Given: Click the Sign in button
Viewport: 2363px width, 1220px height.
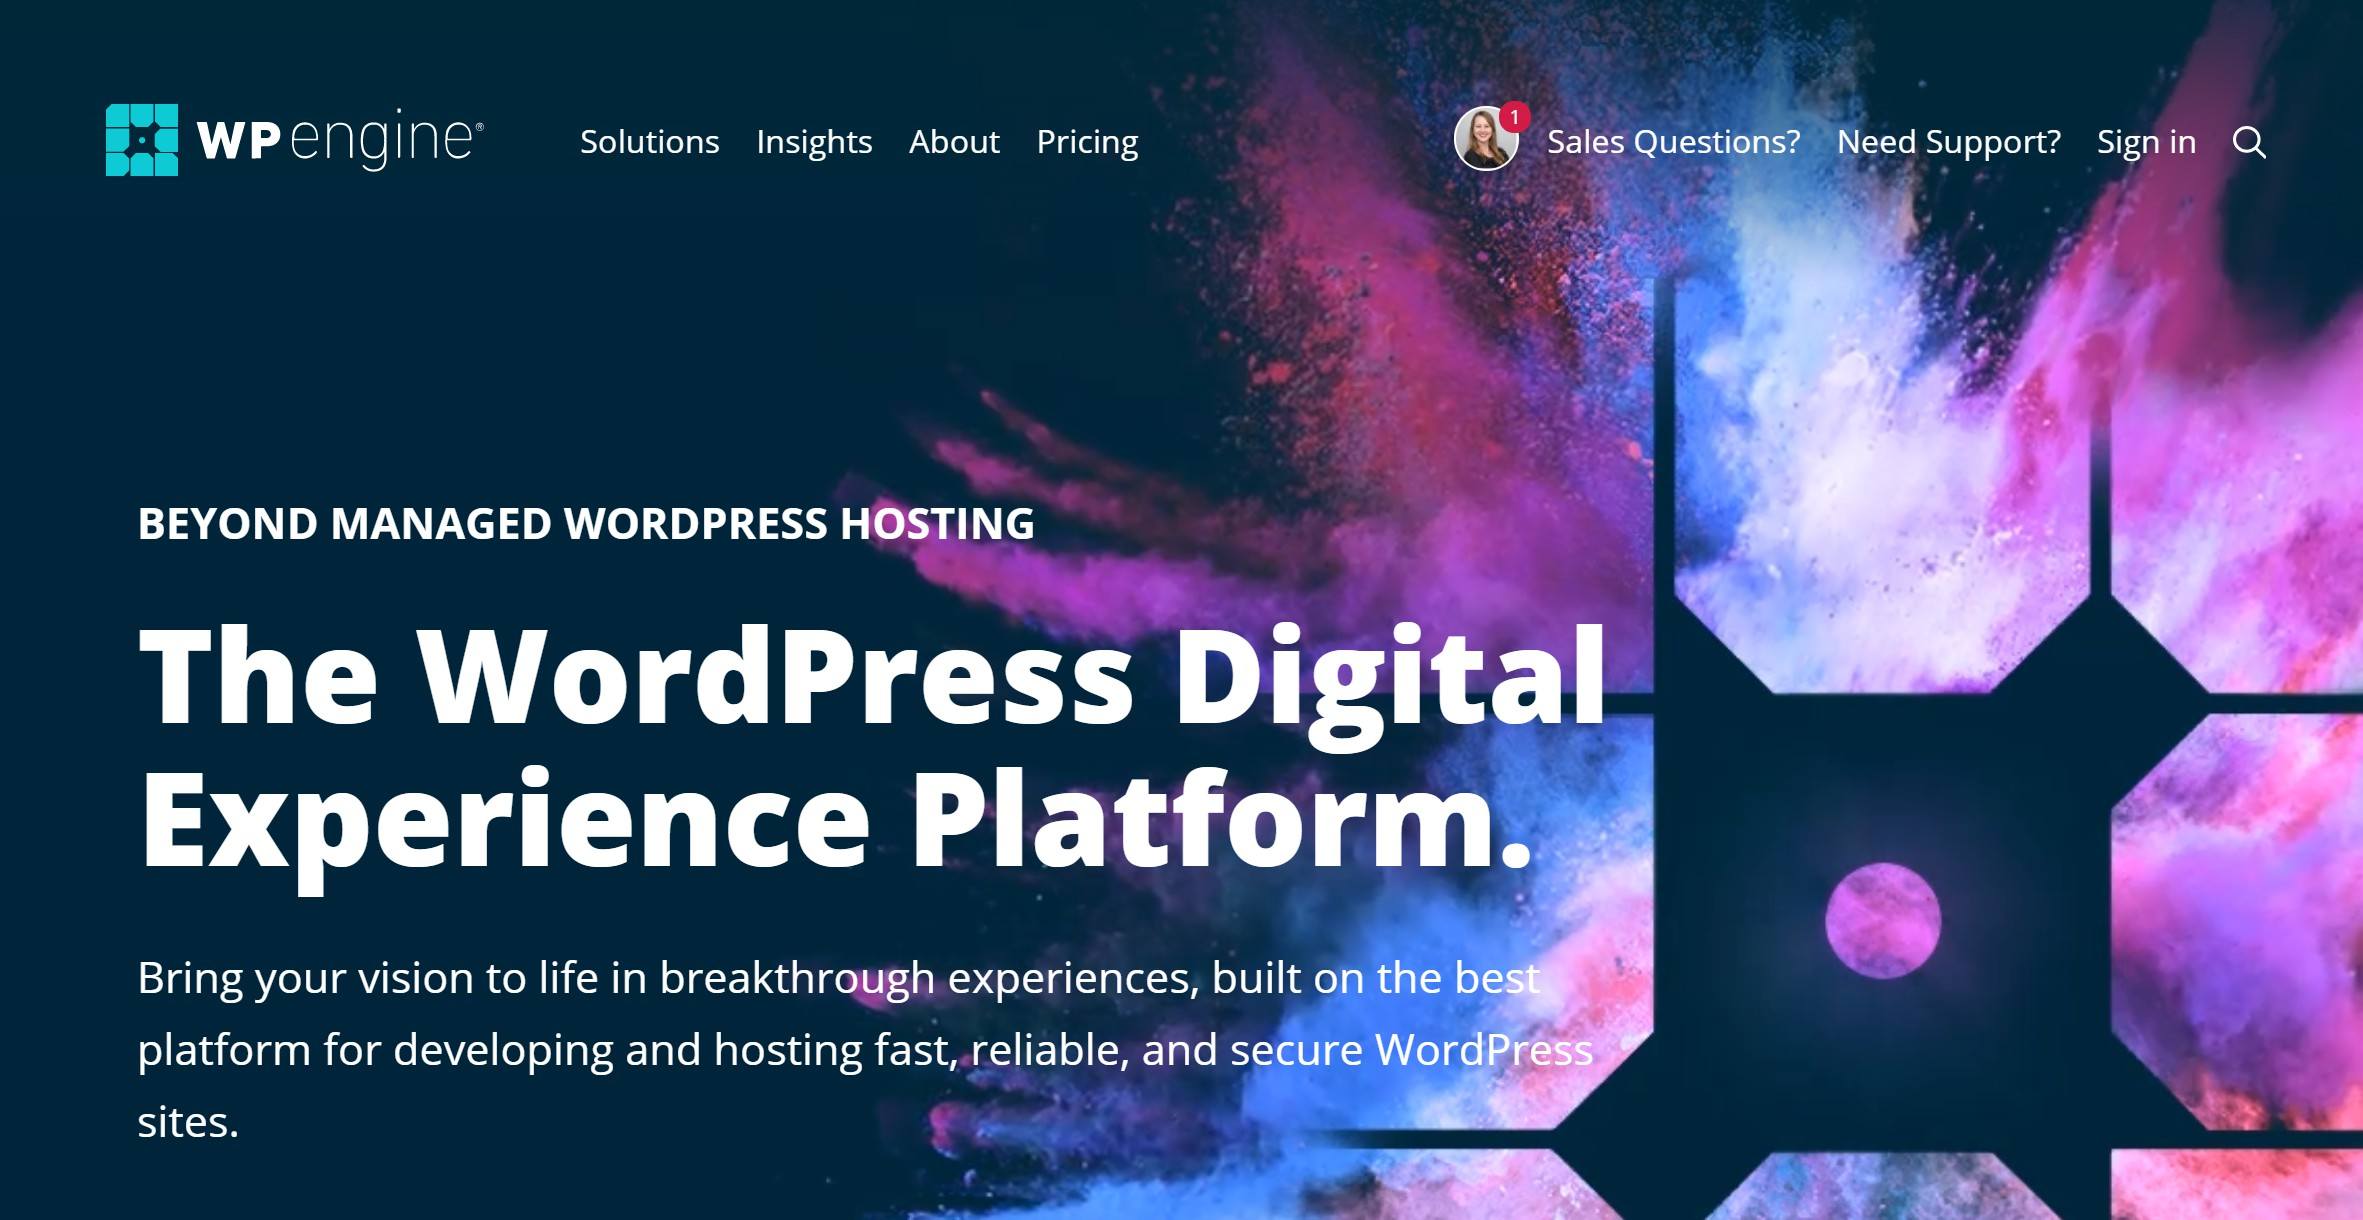Looking at the screenshot, I should coord(2147,142).
